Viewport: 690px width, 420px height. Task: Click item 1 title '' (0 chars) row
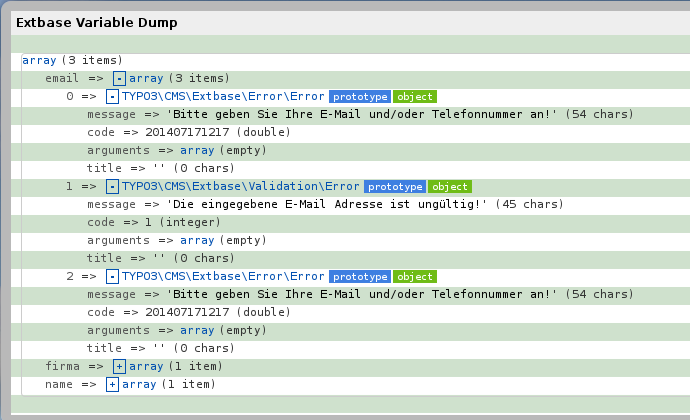tap(161, 258)
